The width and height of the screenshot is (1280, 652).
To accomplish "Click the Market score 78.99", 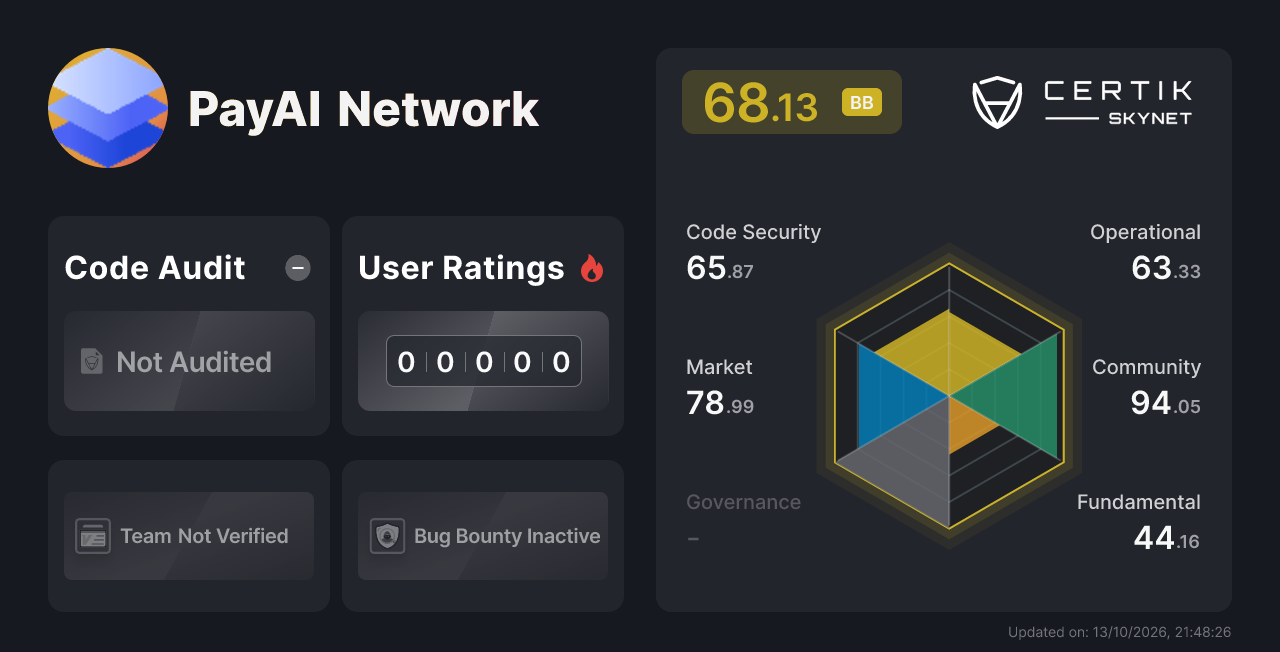I will coord(720,404).
